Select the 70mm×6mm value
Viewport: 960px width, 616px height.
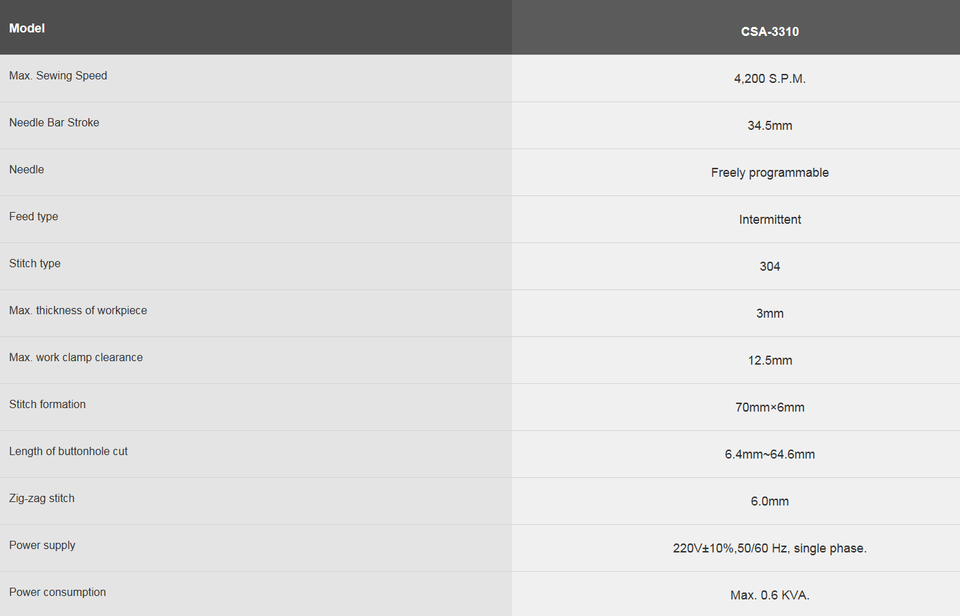(769, 408)
